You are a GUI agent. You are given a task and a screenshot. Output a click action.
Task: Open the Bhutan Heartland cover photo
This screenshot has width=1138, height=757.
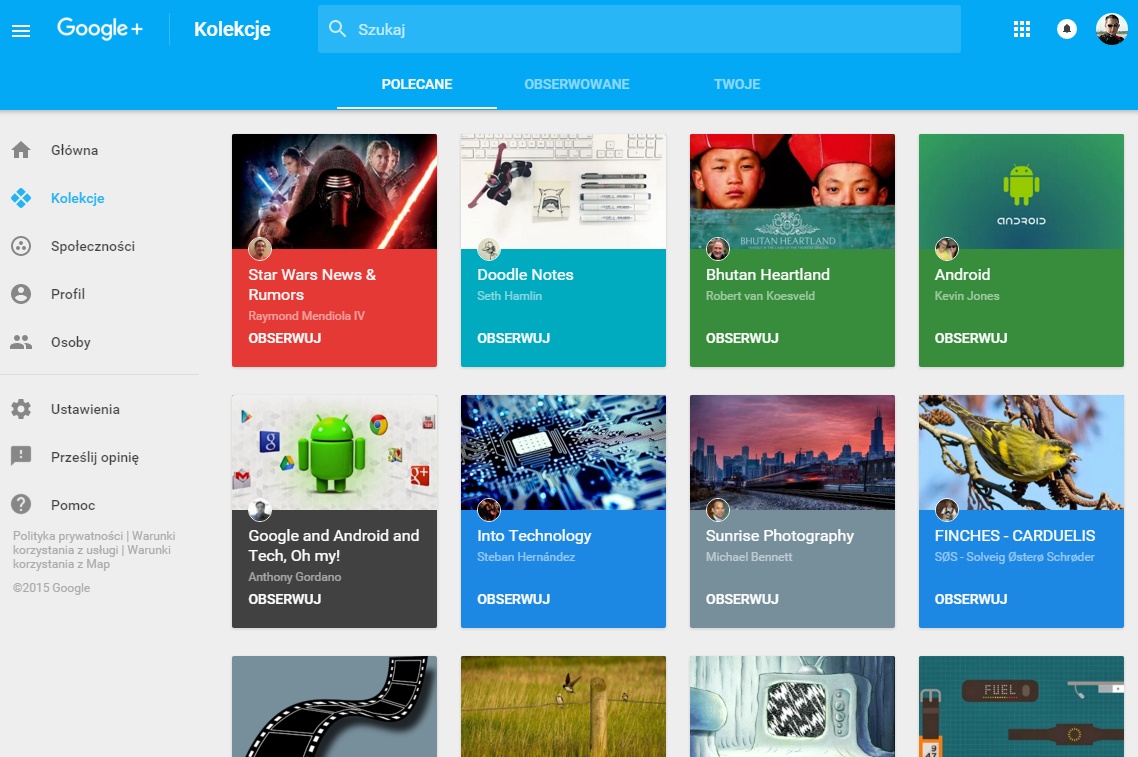pyautogui.click(x=792, y=192)
